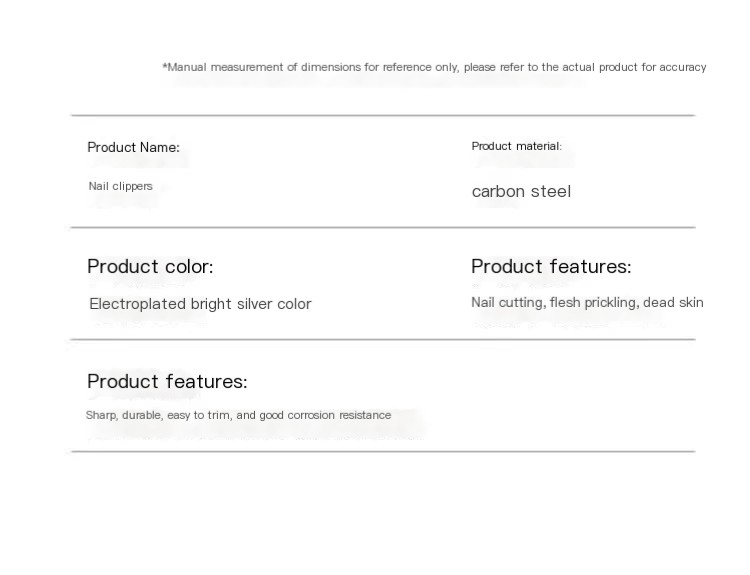This screenshot has width=750, height=575.
Task: Click the divider line below Electroplated silver text
Action: tap(383, 340)
